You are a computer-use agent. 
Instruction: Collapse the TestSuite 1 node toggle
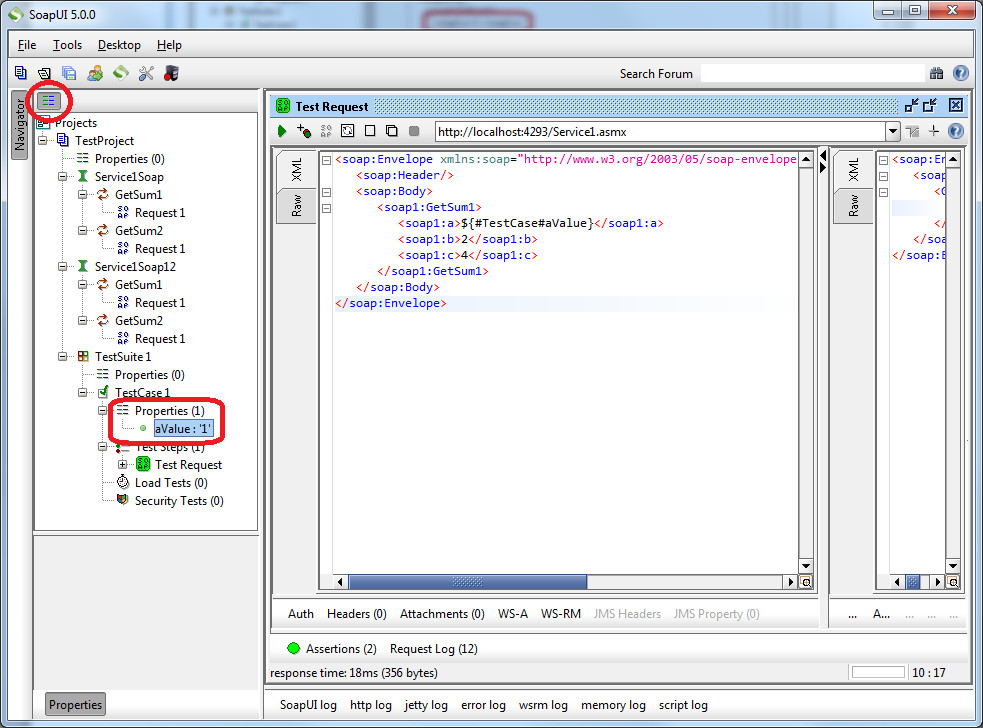[x=63, y=356]
